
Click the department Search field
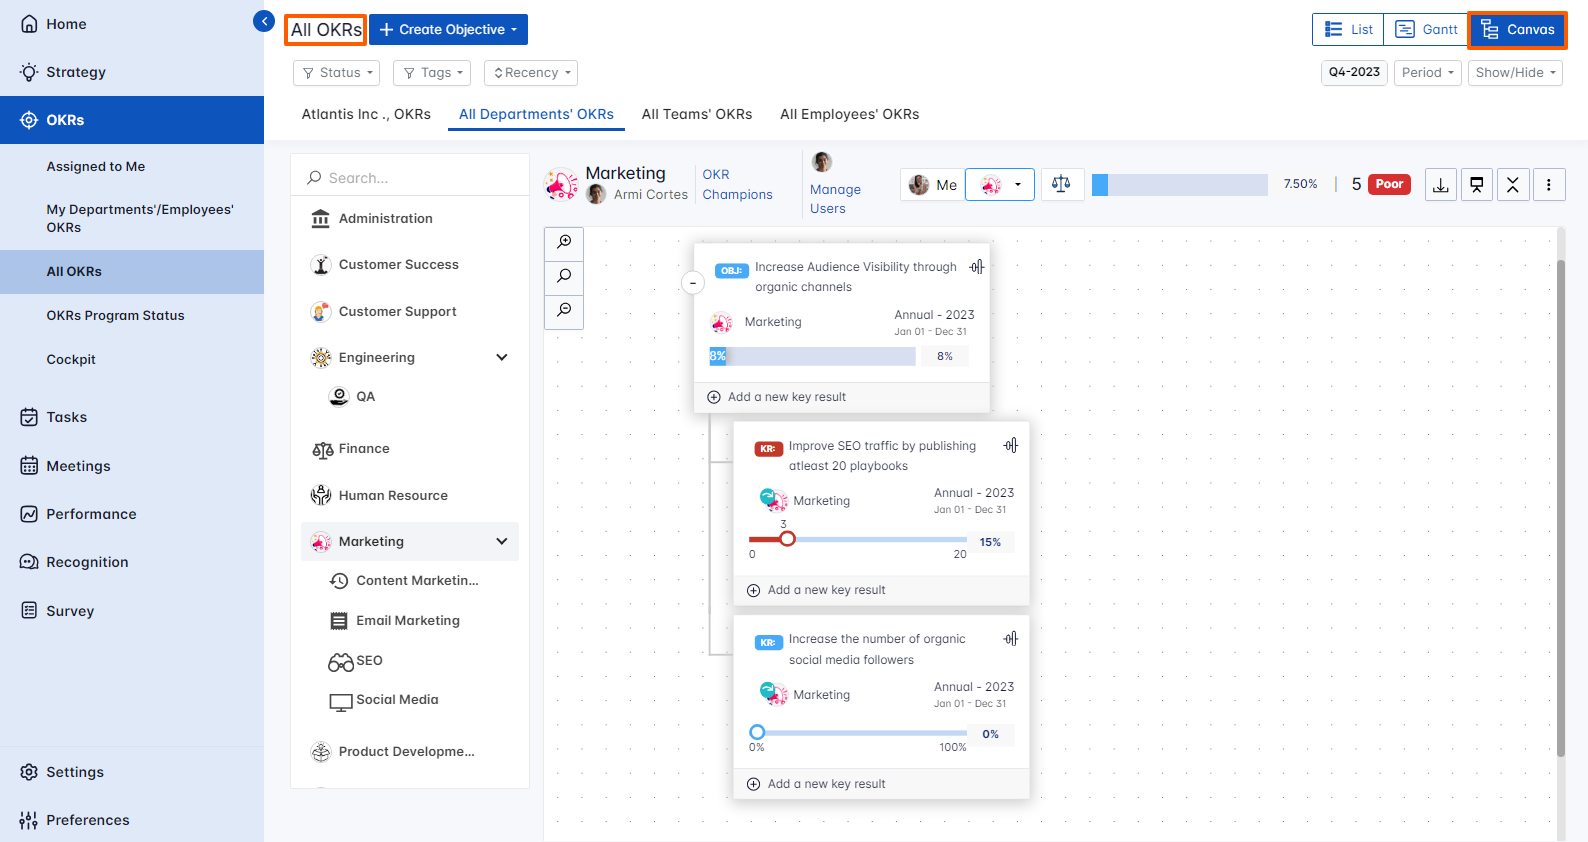tap(410, 178)
